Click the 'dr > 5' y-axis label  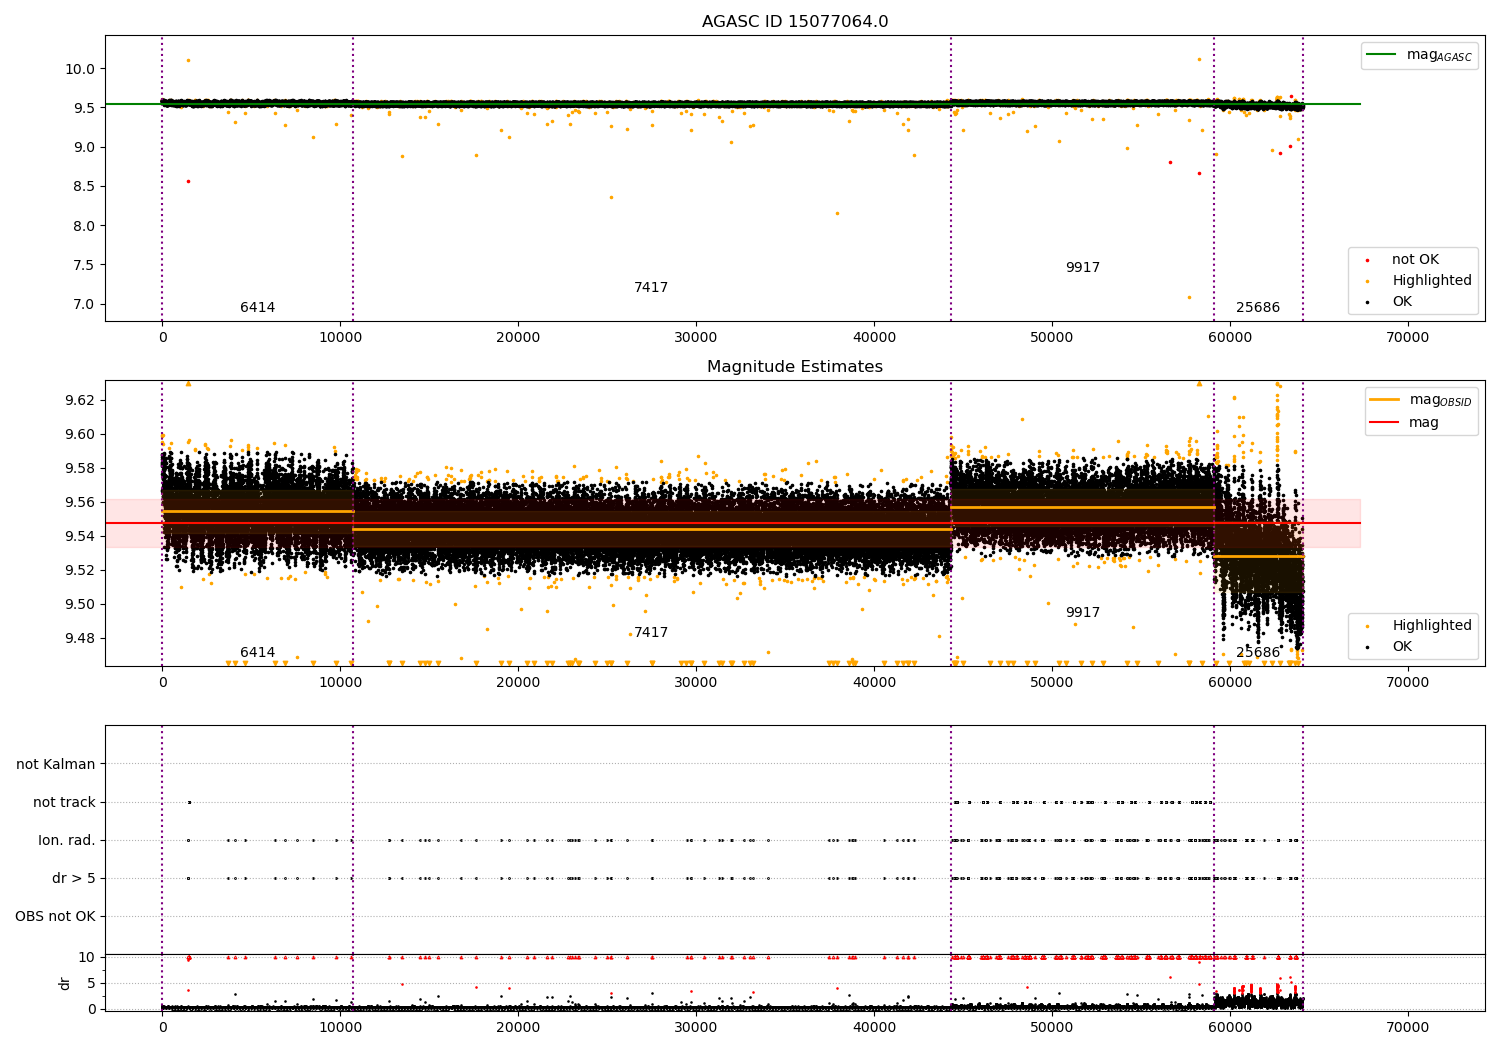point(74,879)
